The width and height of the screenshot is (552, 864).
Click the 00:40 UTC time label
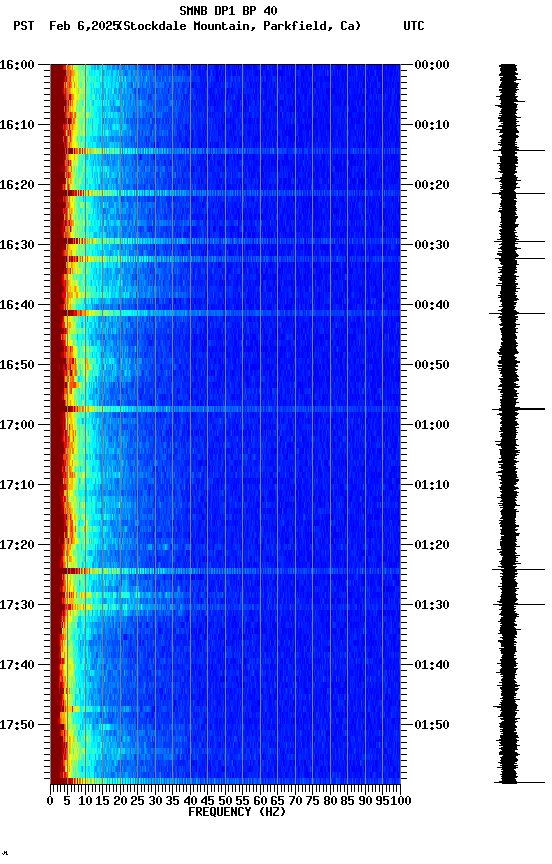(x=432, y=305)
